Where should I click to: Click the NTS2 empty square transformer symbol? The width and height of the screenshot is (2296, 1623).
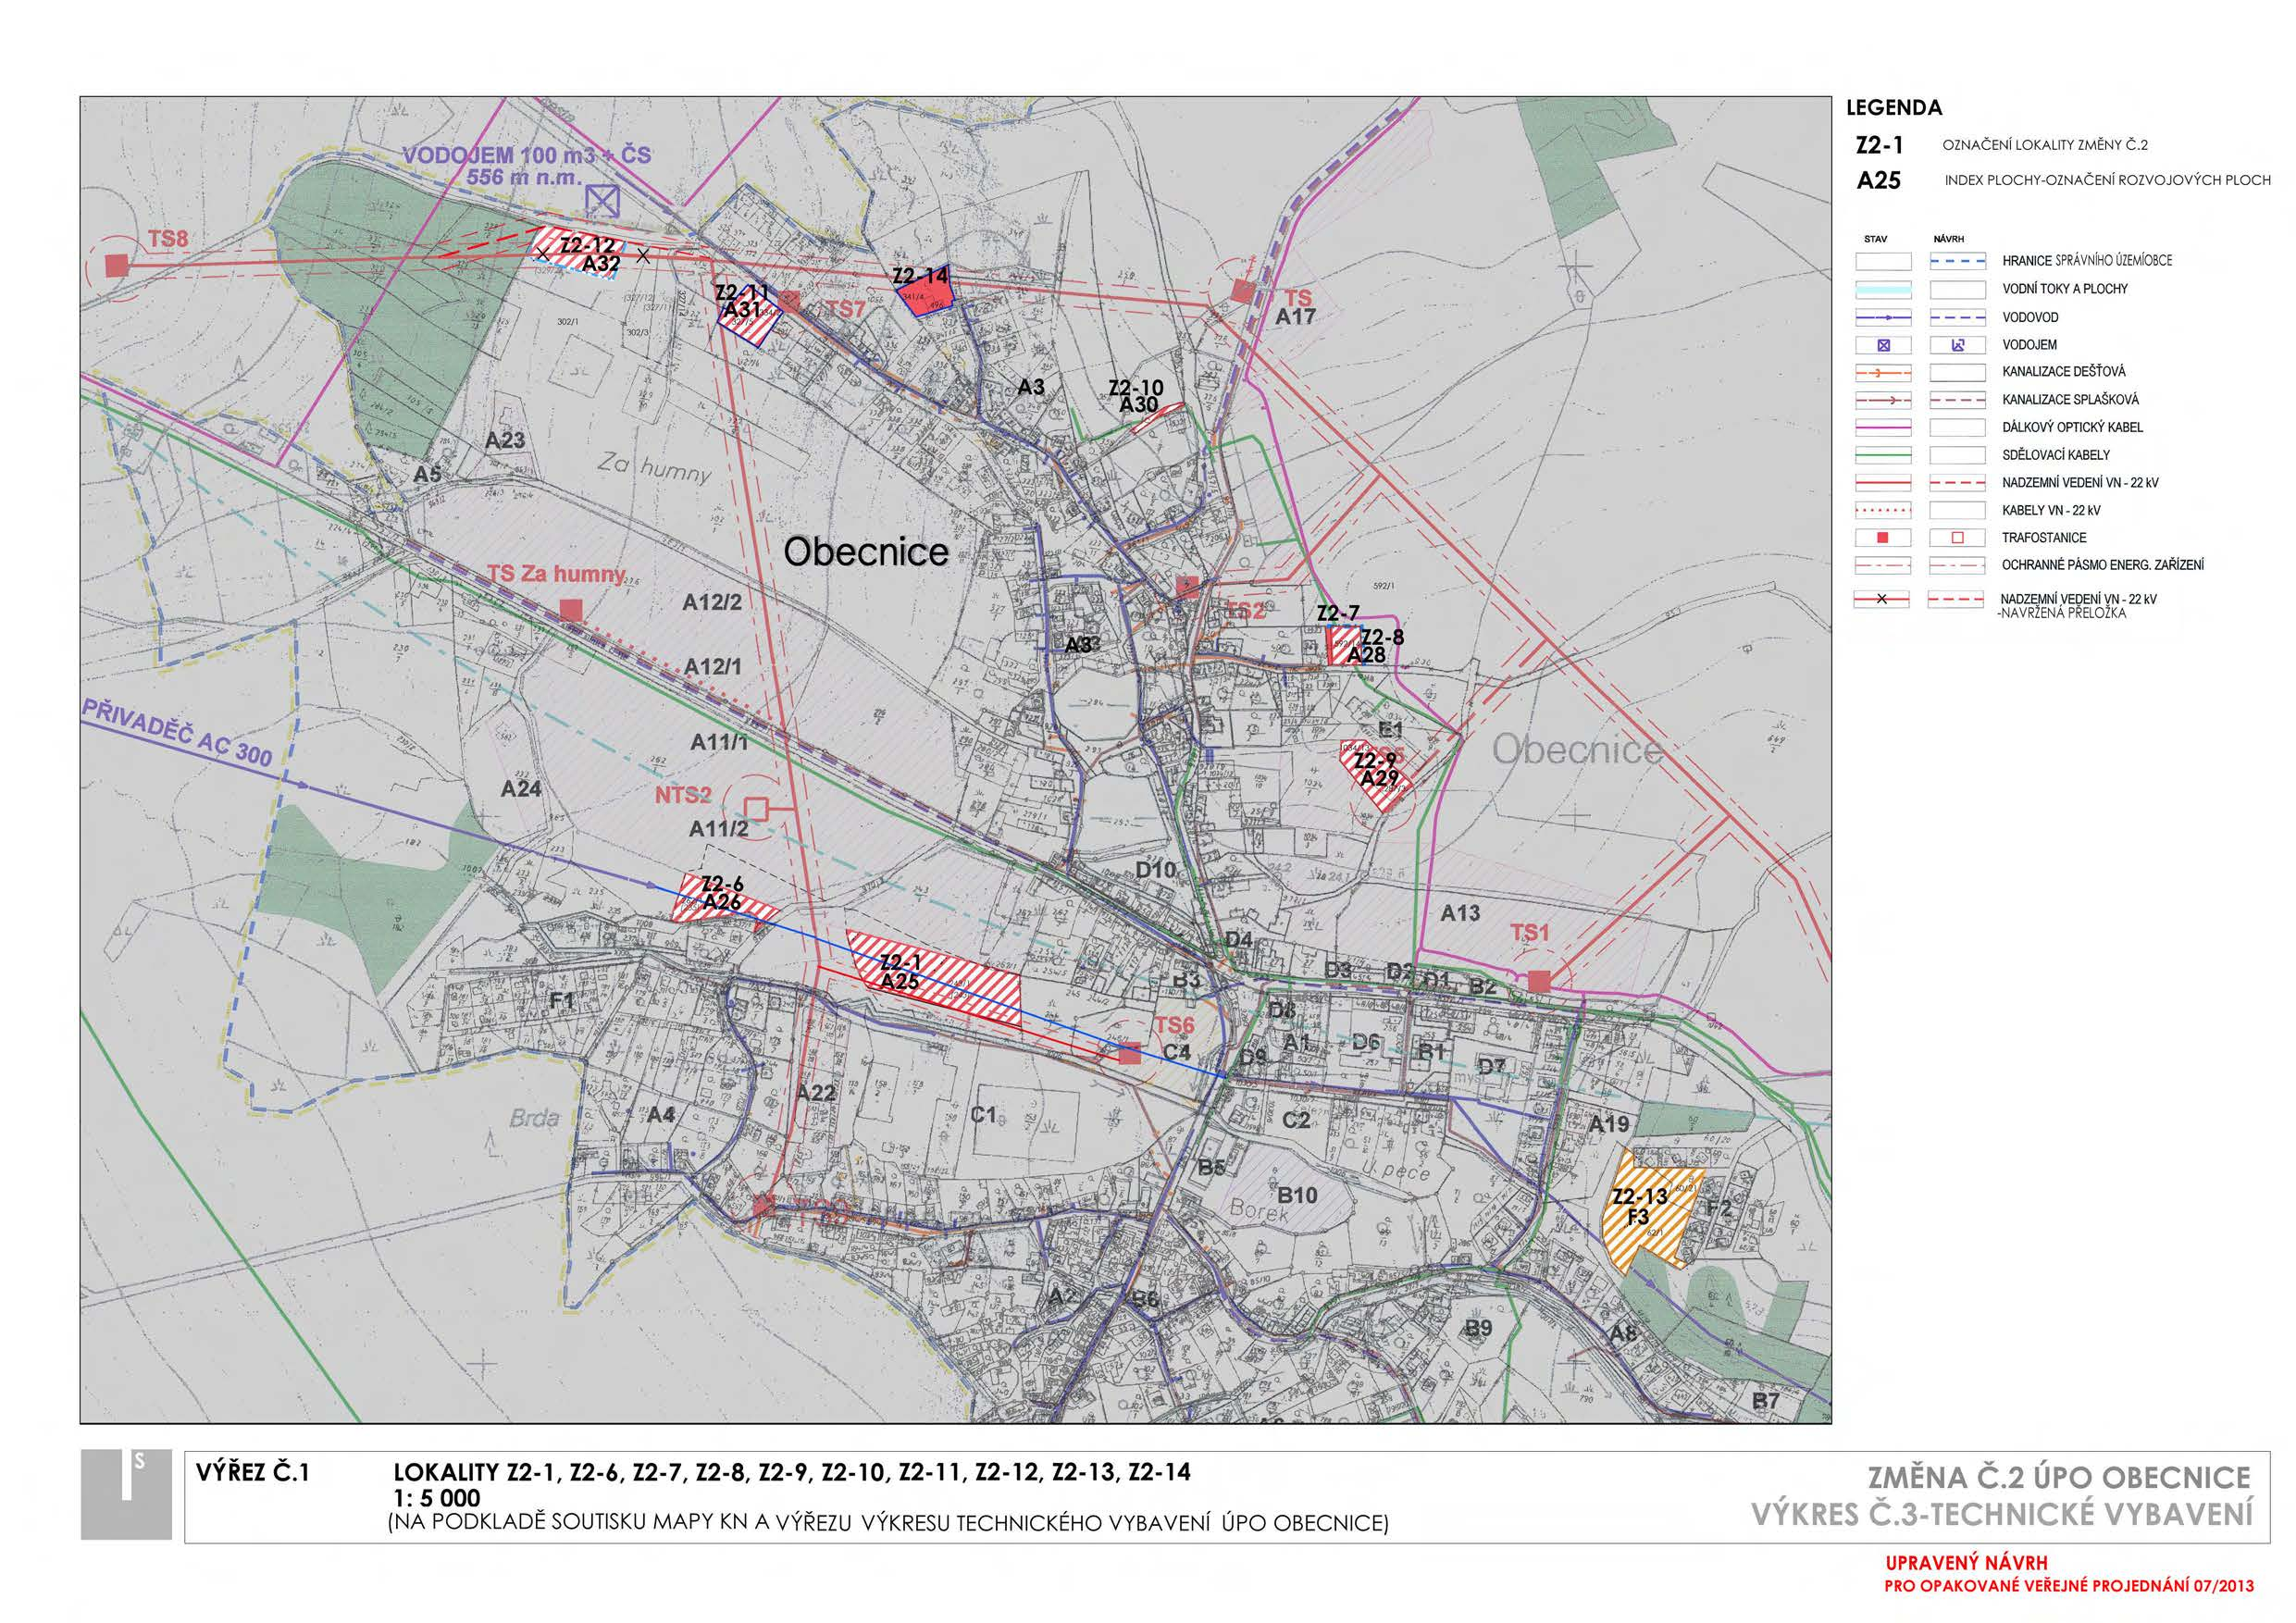click(x=758, y=807)
